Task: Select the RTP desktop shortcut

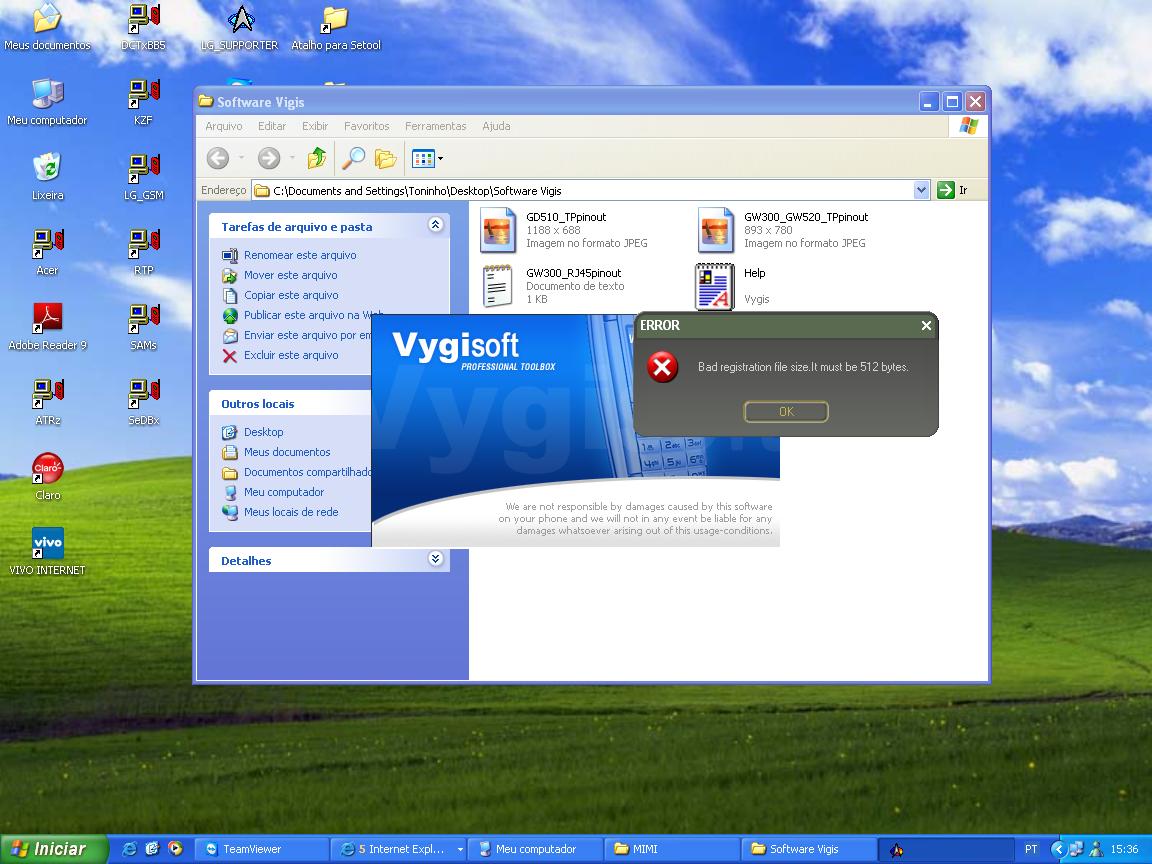Action: point(143,252)
